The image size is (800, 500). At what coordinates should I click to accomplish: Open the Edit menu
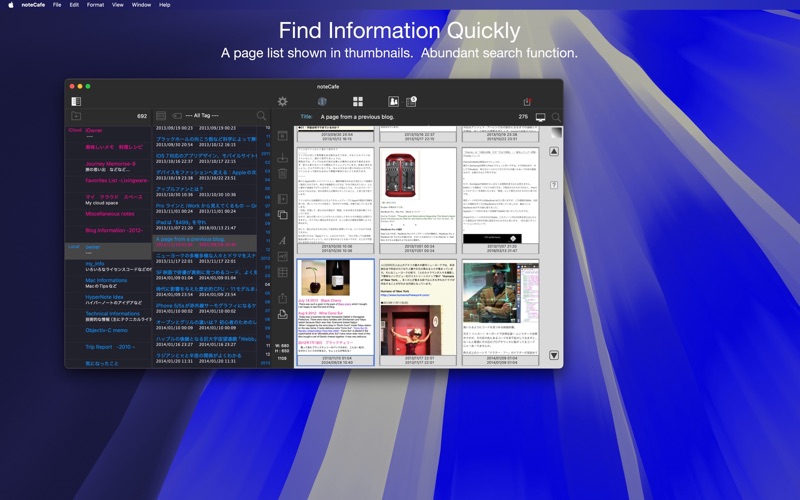(x=74, y=5)
